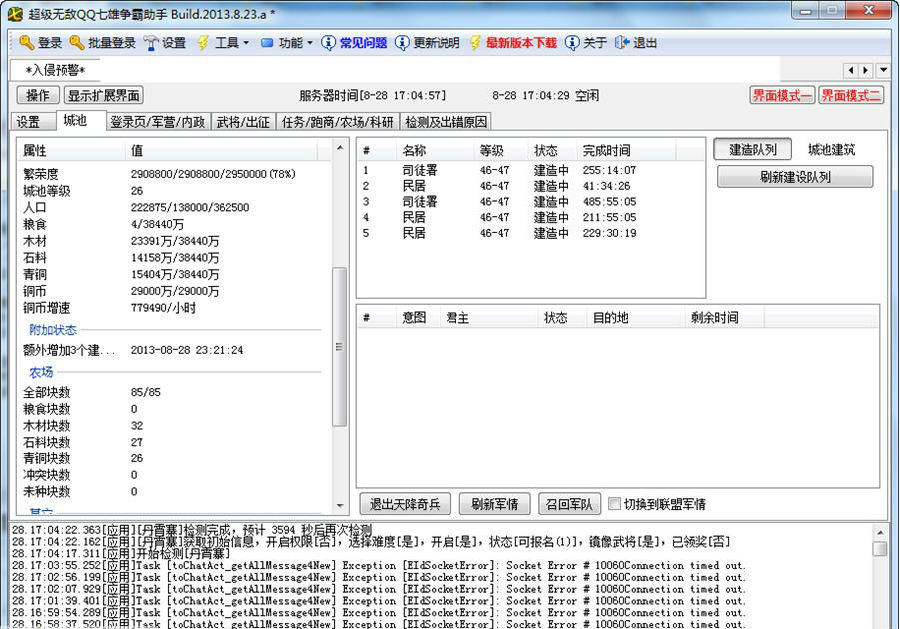The image size is (900, 629).
Task: Open the document tab list dropdown arrow
Action: (x=883, y=70)
